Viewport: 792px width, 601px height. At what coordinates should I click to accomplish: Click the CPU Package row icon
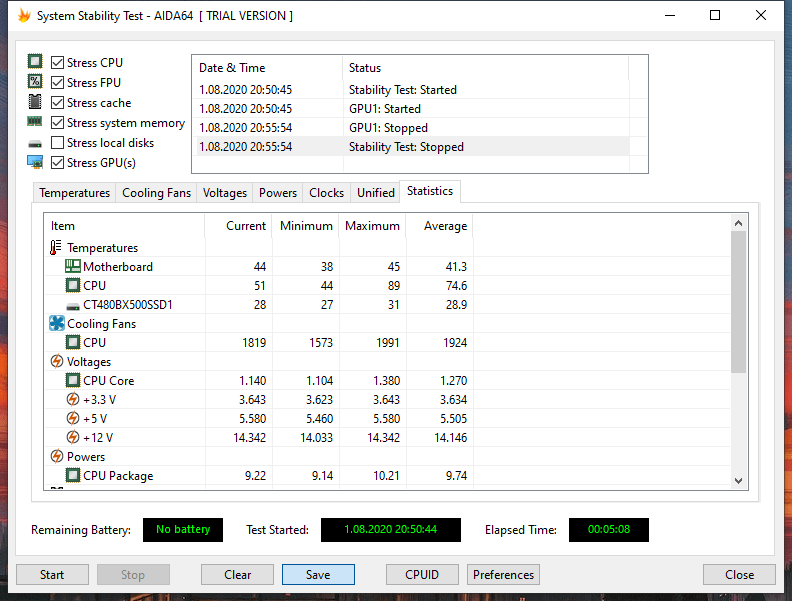point(73,475)
